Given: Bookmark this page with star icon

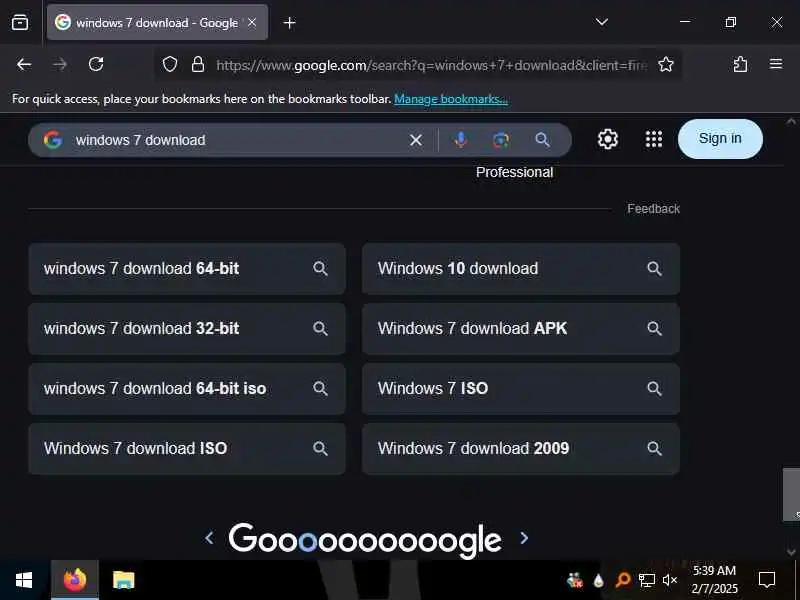Looking at the screenshot, I should (666, 64).
